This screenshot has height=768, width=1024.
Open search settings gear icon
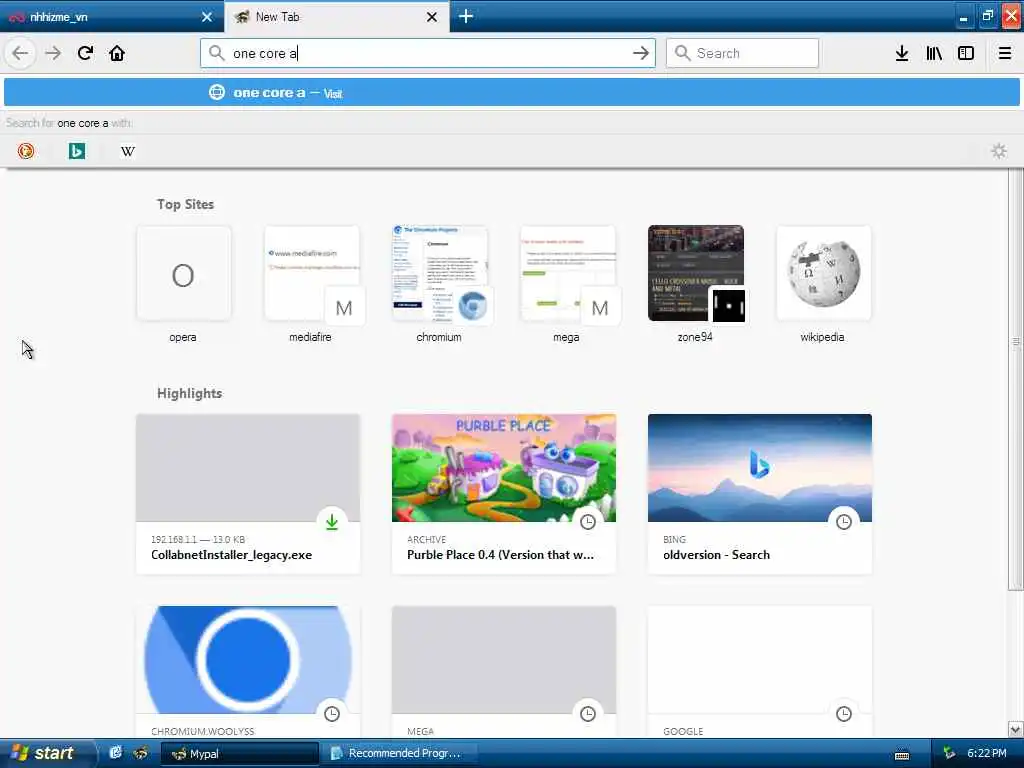point(999,151)
